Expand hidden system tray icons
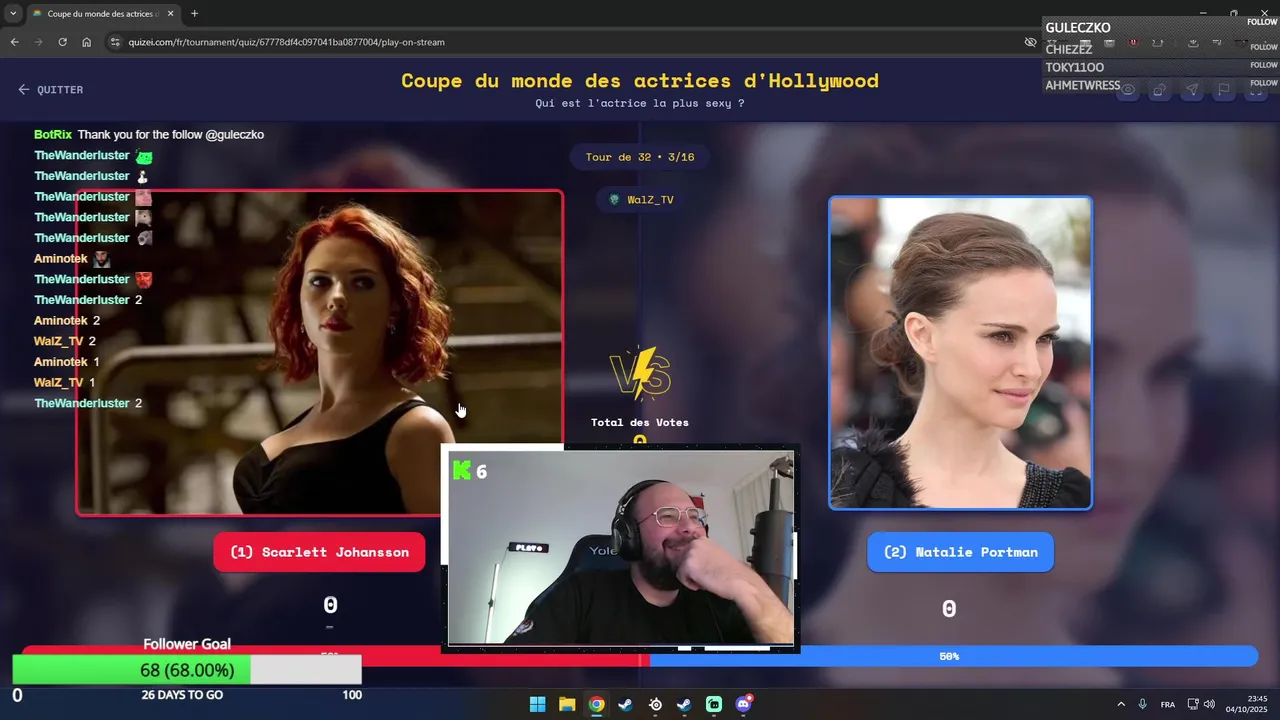 click(x=1121, y=704)
